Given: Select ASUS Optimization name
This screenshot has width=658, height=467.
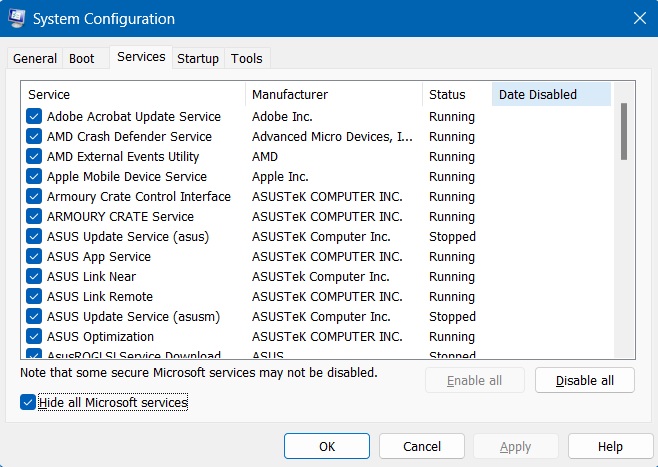Looking at the screenshot, I should [x=100, y=337].
